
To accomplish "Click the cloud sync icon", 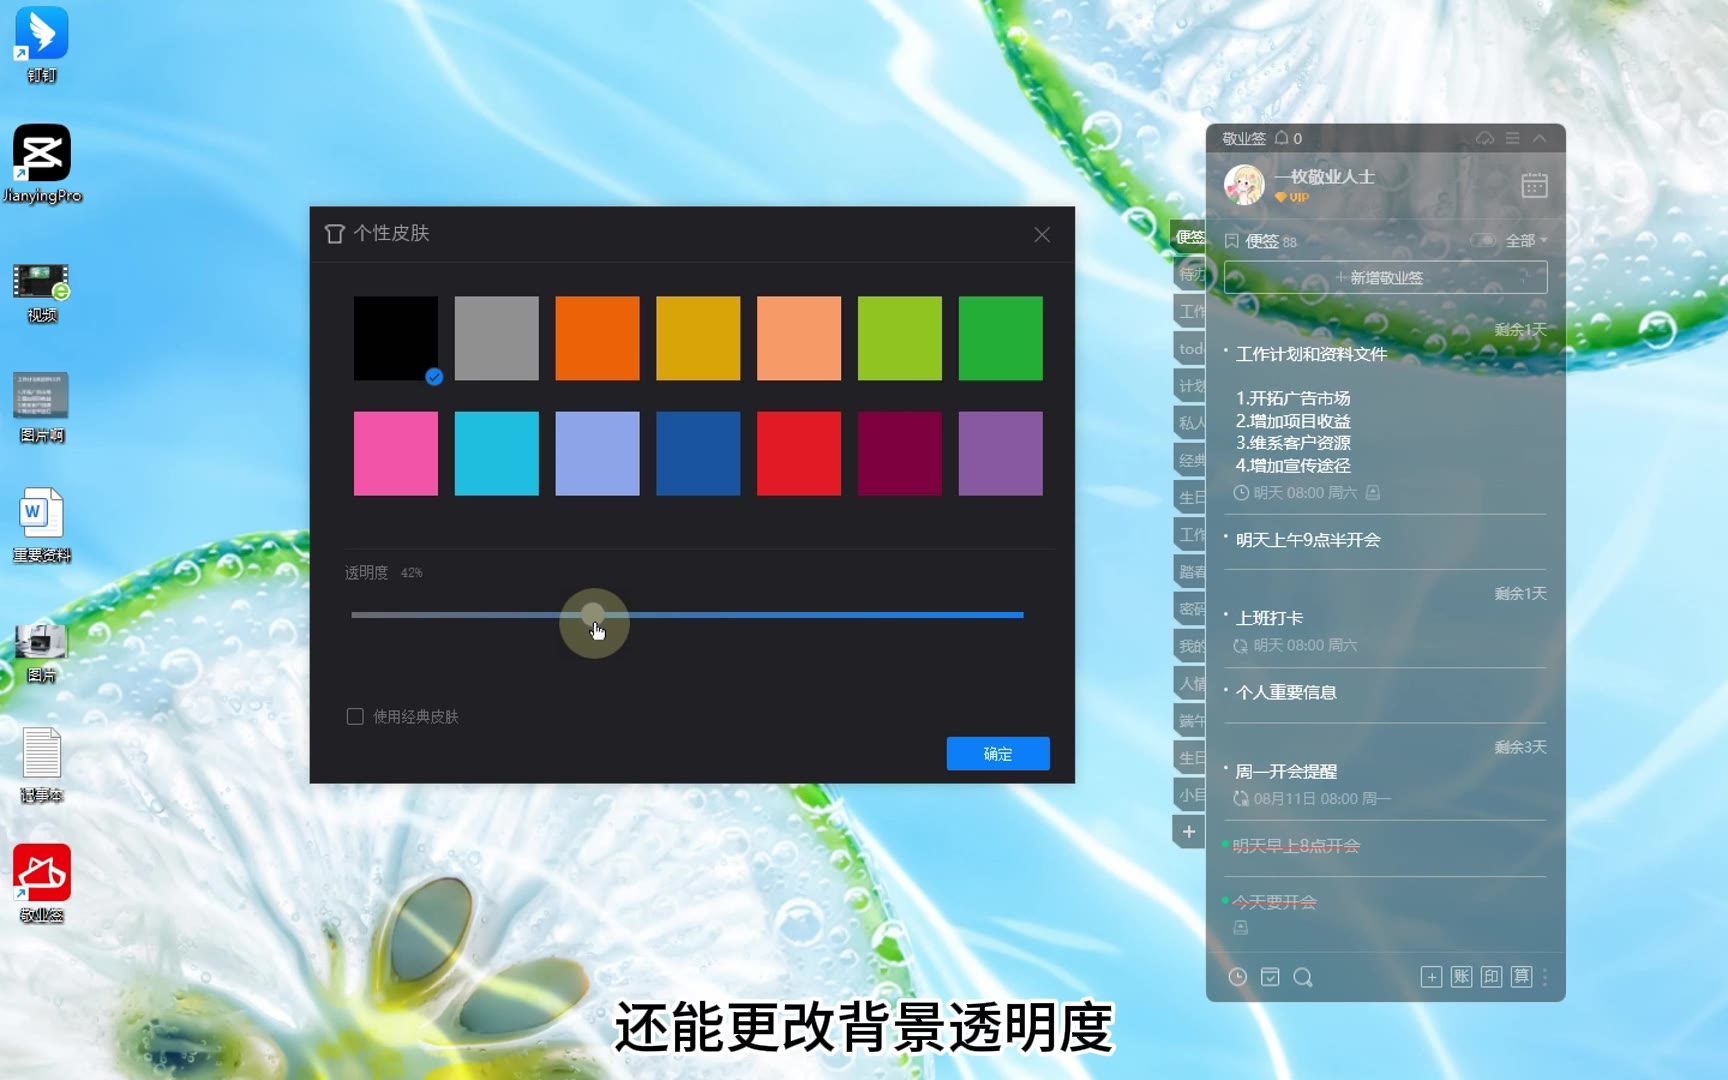I will pos(1485,138).
